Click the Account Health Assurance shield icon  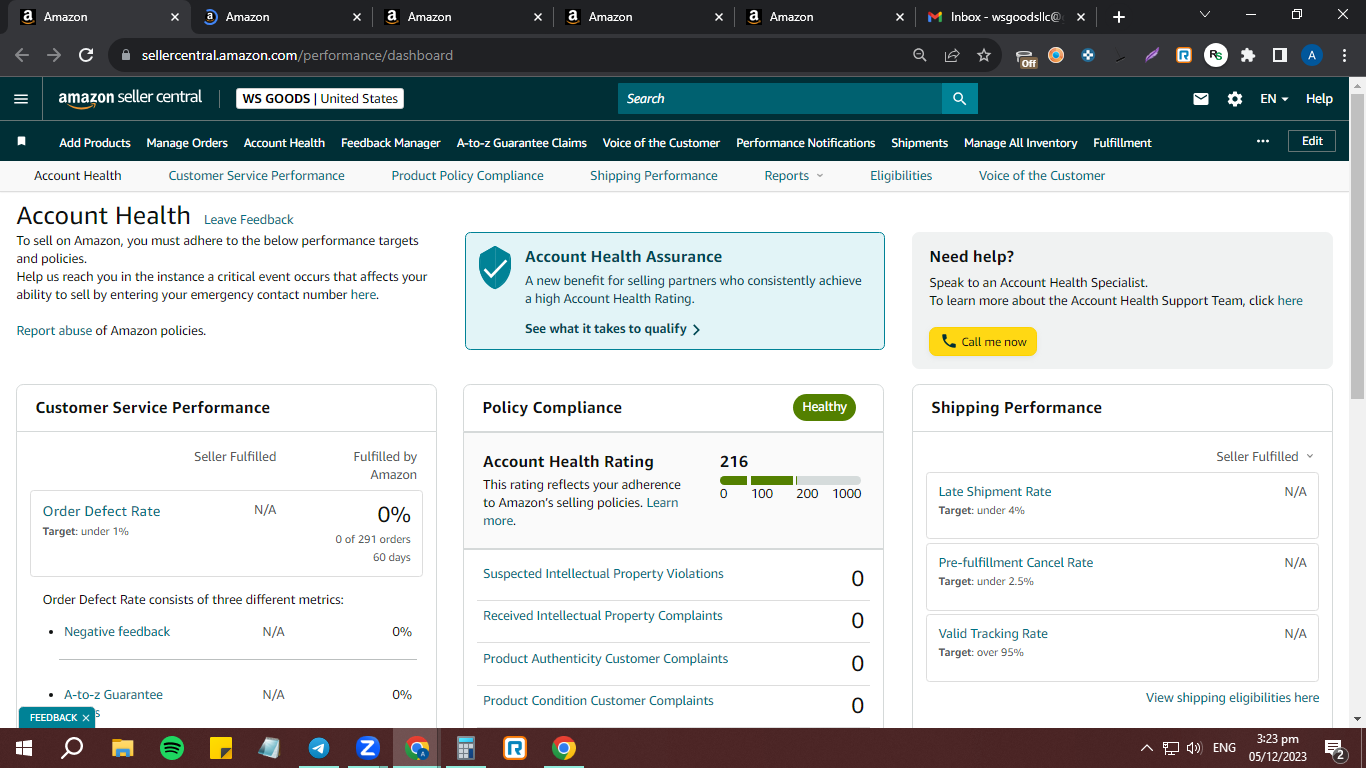495,268
